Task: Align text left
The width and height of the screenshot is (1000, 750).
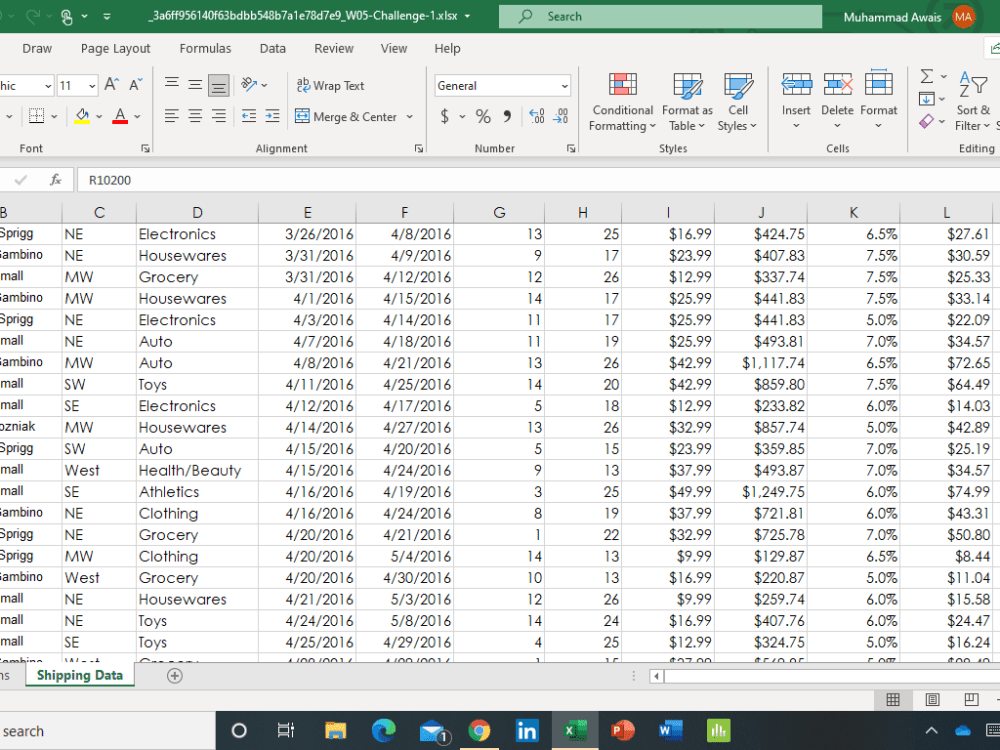Action: [172, 116]
